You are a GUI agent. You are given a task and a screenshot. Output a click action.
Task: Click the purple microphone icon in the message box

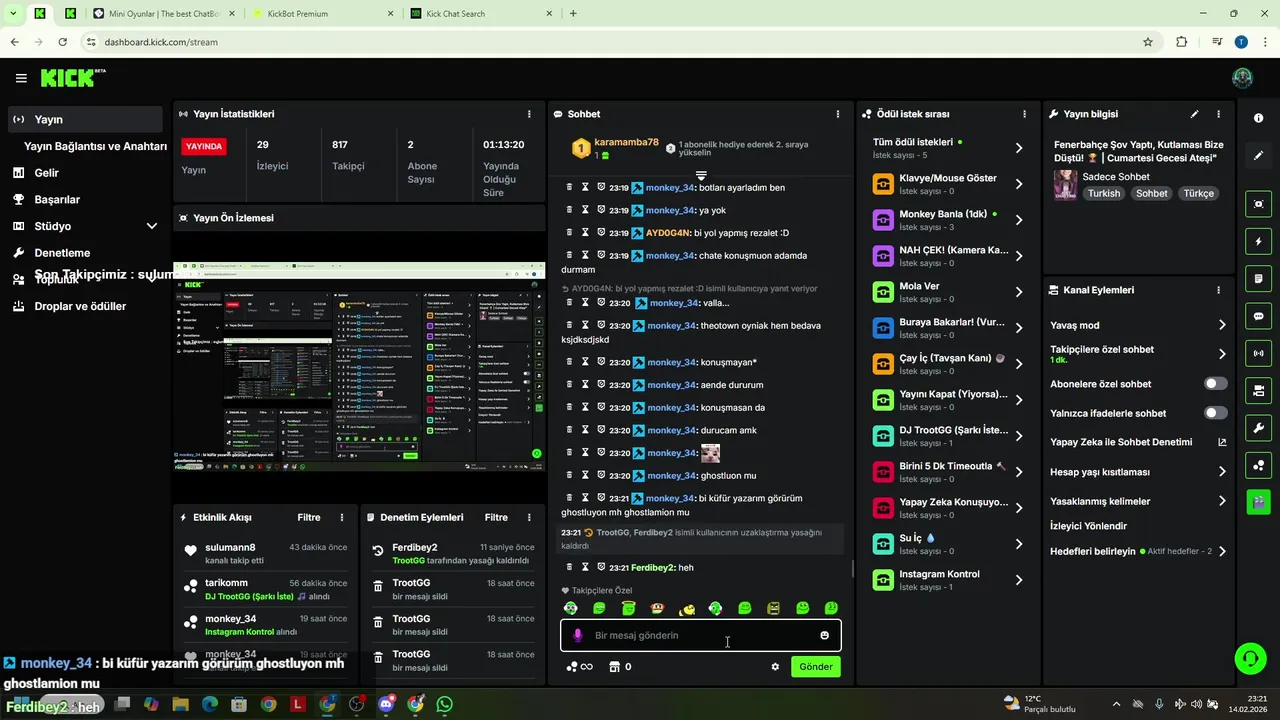[577, 635]
